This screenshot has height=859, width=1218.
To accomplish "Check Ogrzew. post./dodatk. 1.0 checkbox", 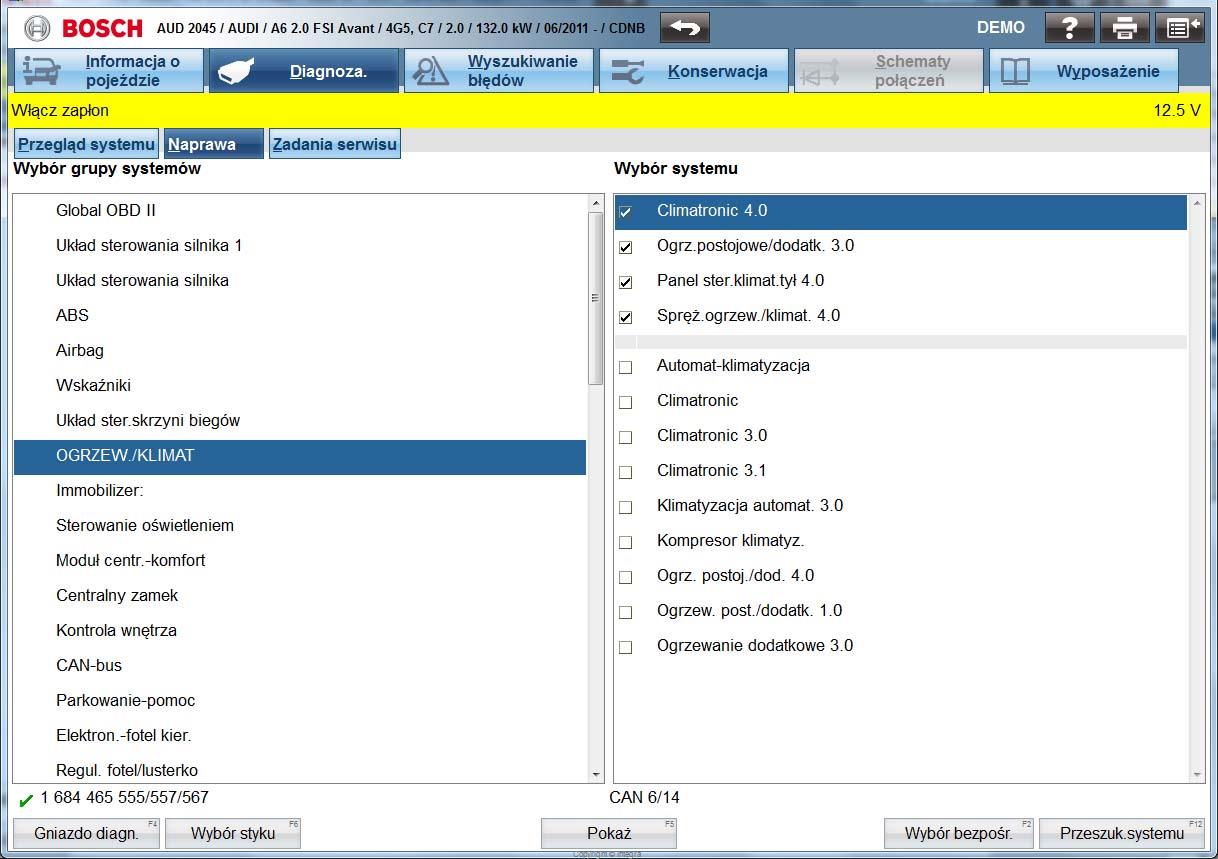I will coord(625,612).
